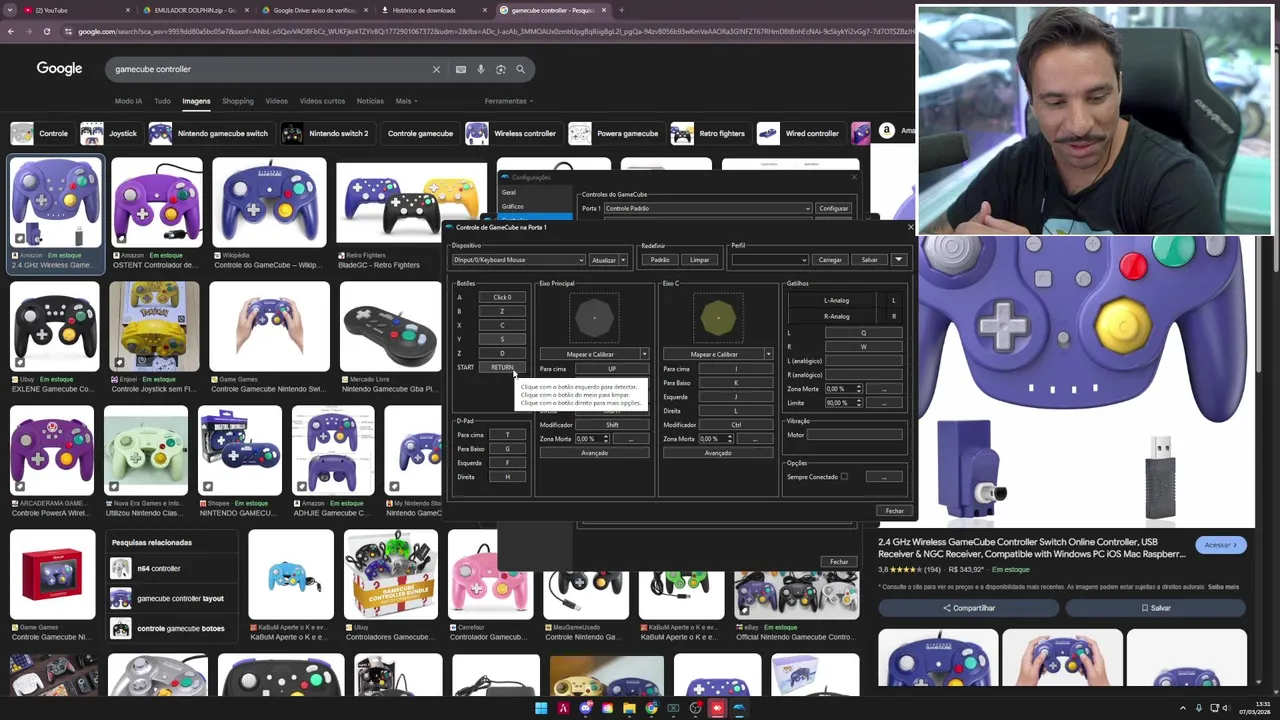Switch to EMULADOR DOLPHIN.zip browser tab

195,10
